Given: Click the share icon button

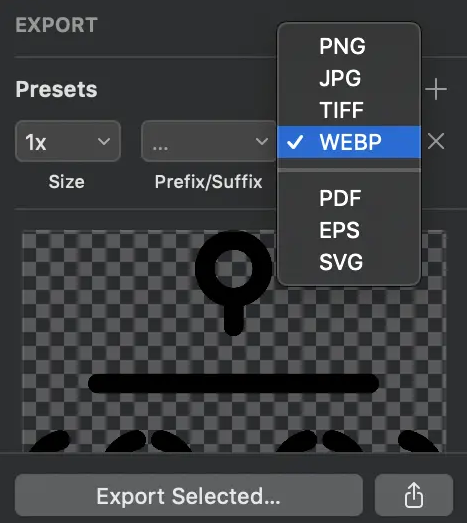Looking at the screenshot, I should point(414,495).
